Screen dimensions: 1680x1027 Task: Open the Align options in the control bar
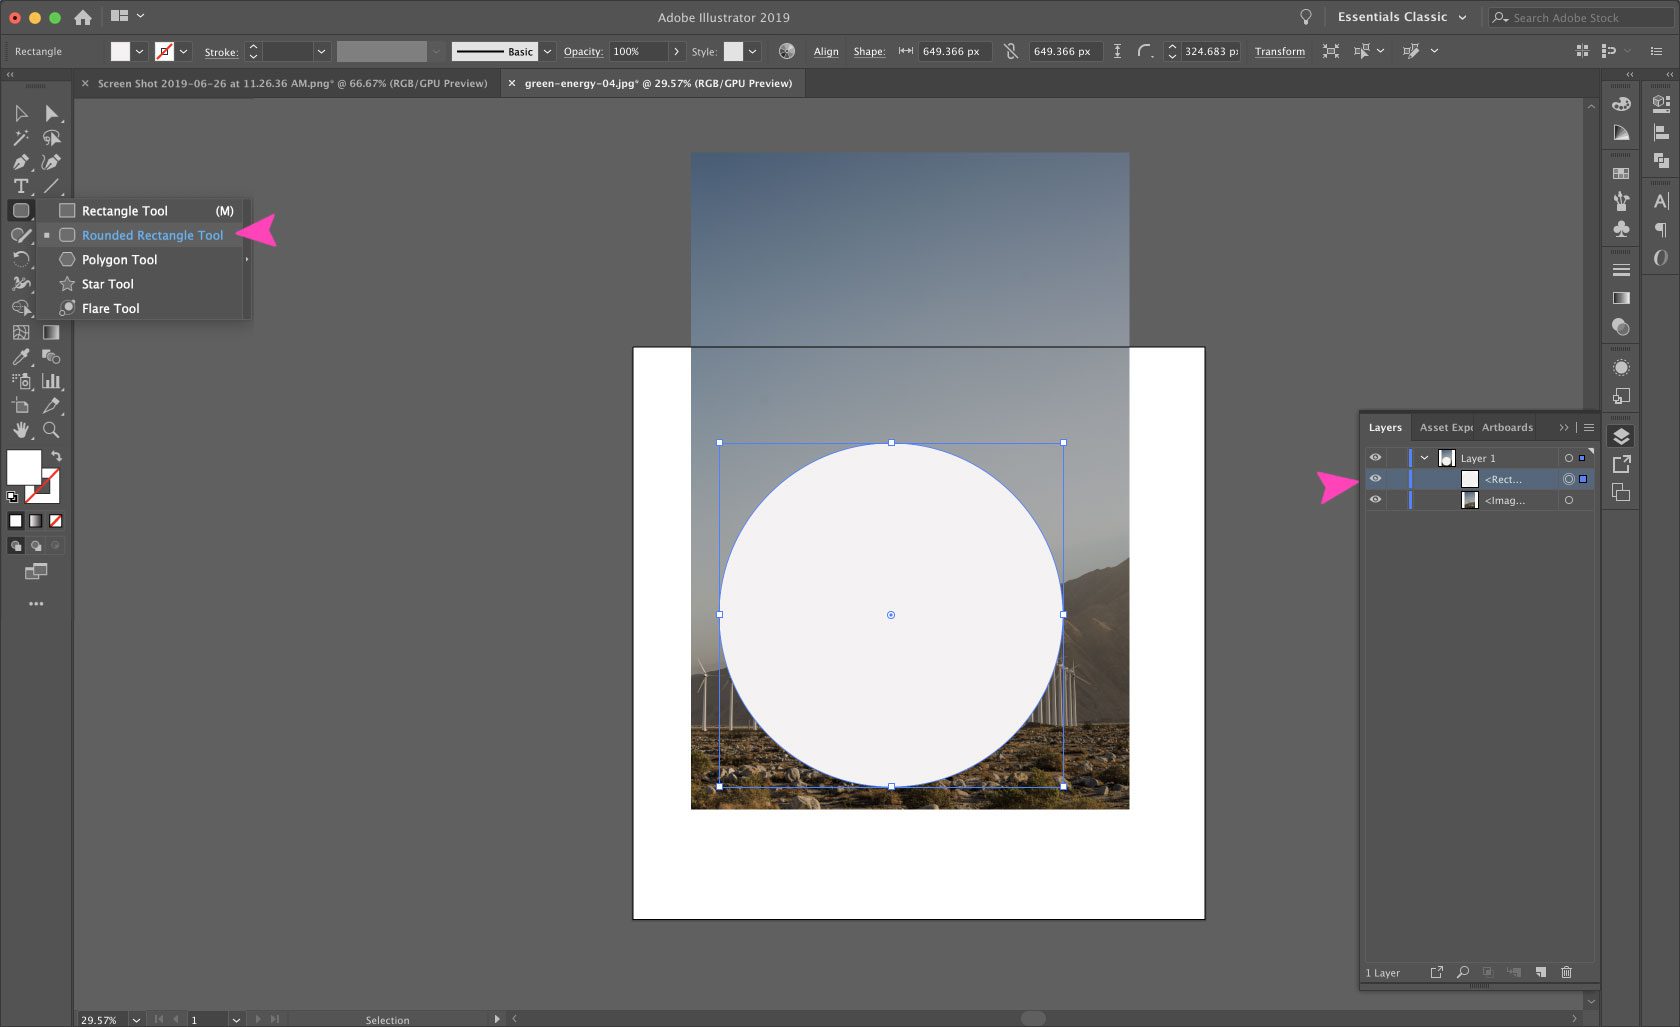click(825, 51)
